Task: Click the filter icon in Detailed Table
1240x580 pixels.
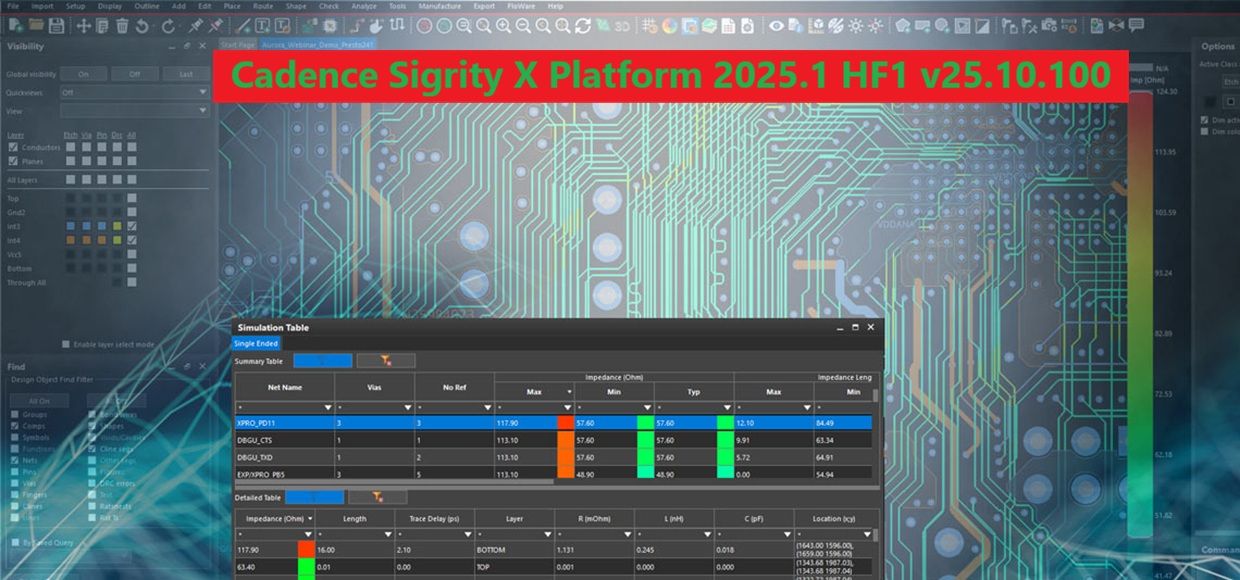Action: [x=377, y=496]
